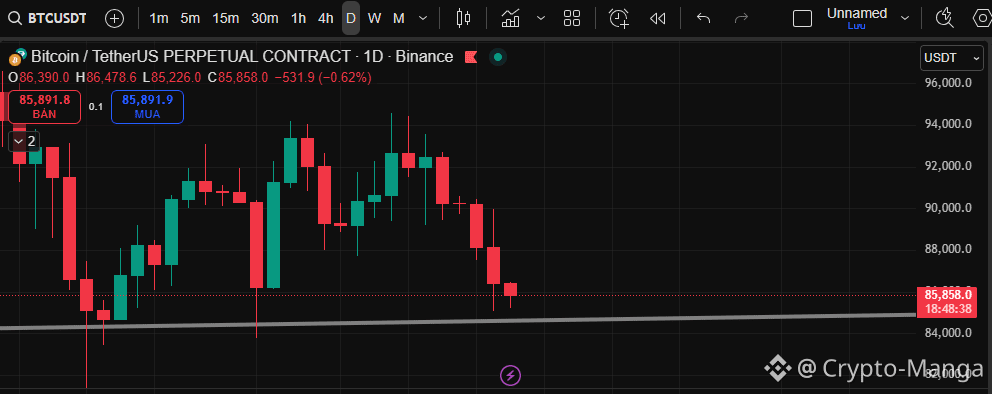This screenshot has height=394, width=992.
Task: Expand the timeframe interval dropdown
Action: coord(423,18)
